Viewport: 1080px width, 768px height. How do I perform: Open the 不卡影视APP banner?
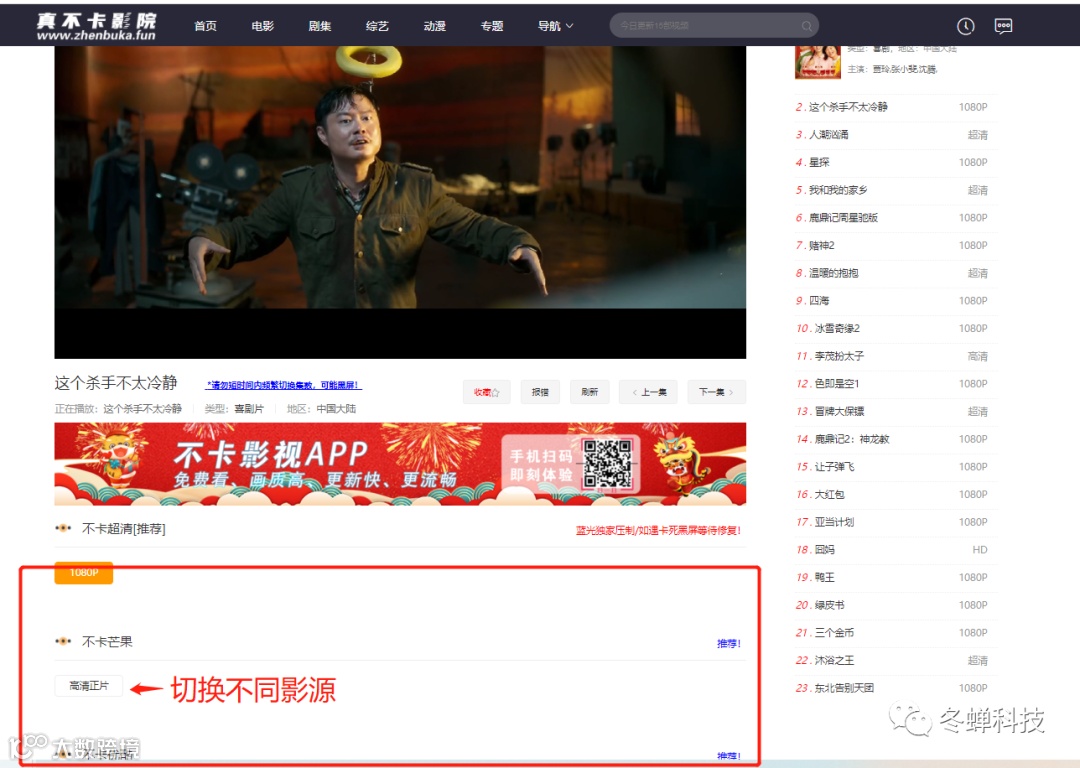coord(400,464)
